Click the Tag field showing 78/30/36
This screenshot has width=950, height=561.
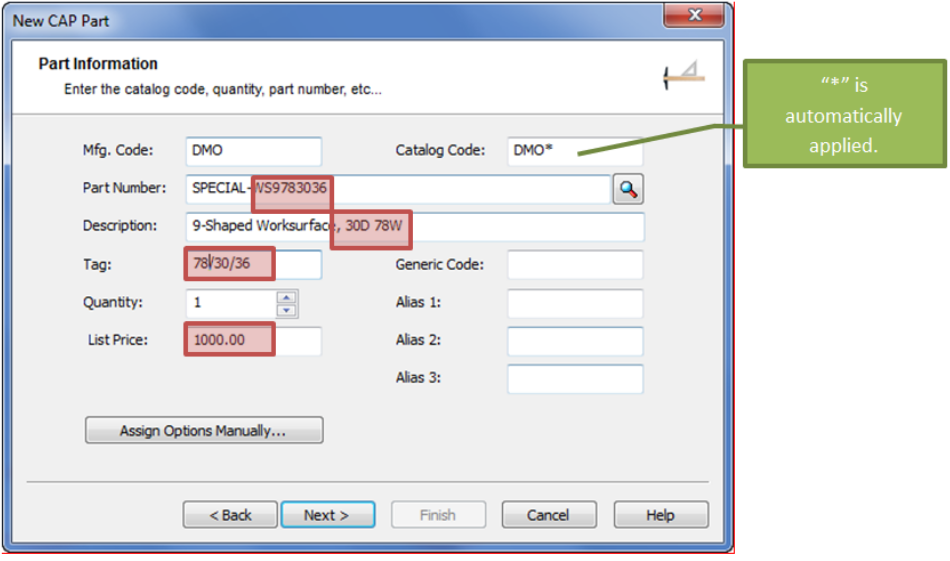pyautogui.click(x=254, y=264)
